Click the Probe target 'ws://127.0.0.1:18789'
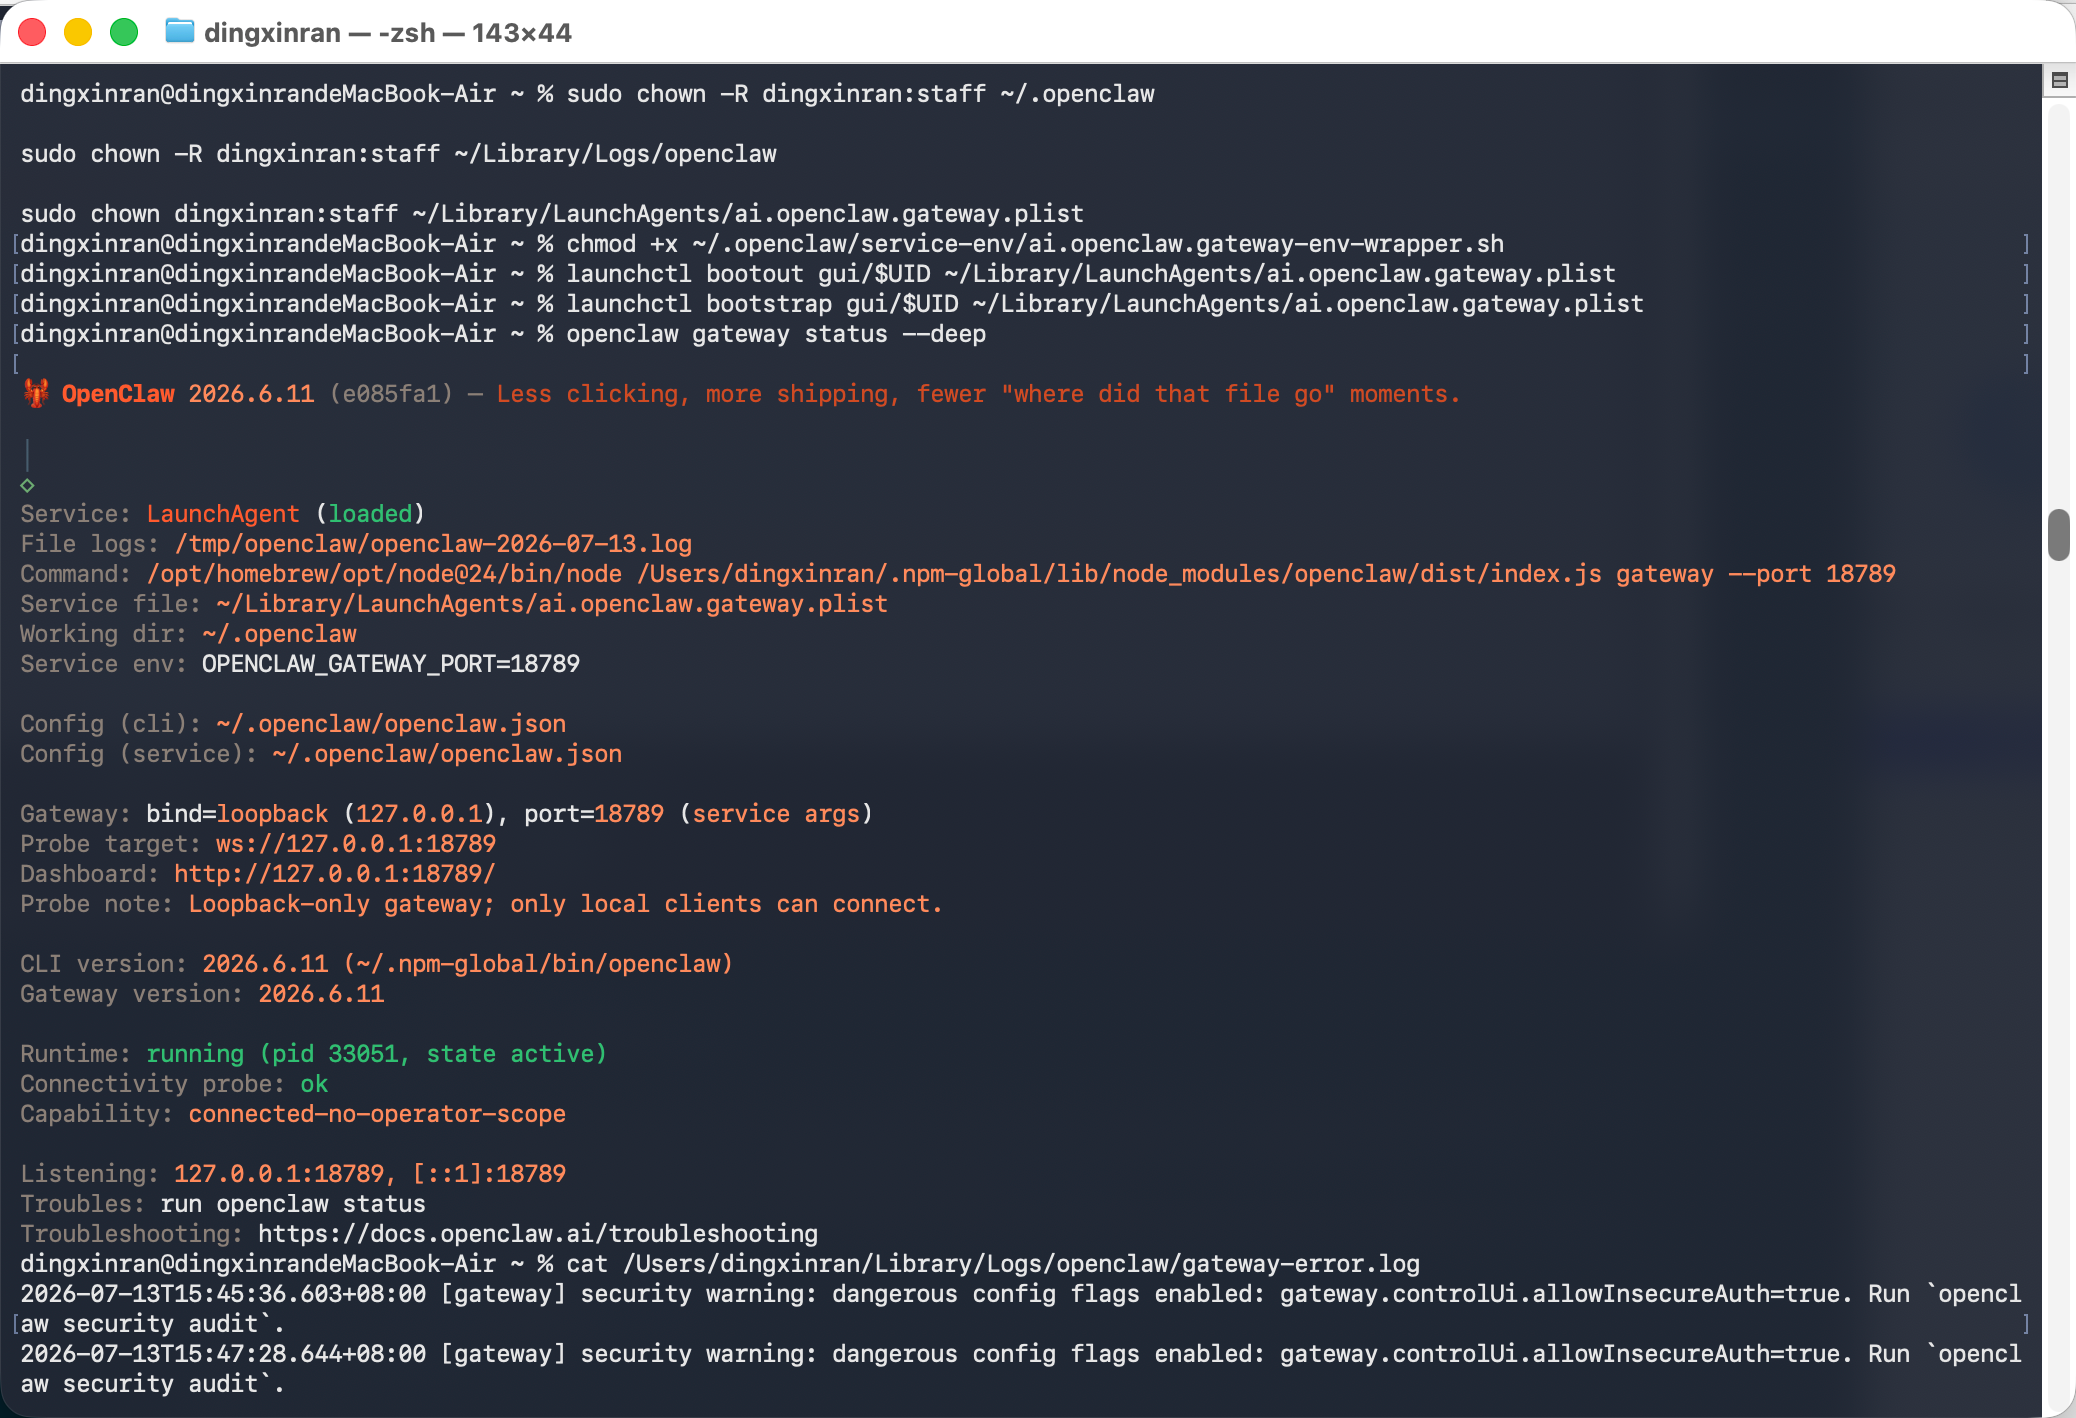2076x1418 pixels. [356, 844]
